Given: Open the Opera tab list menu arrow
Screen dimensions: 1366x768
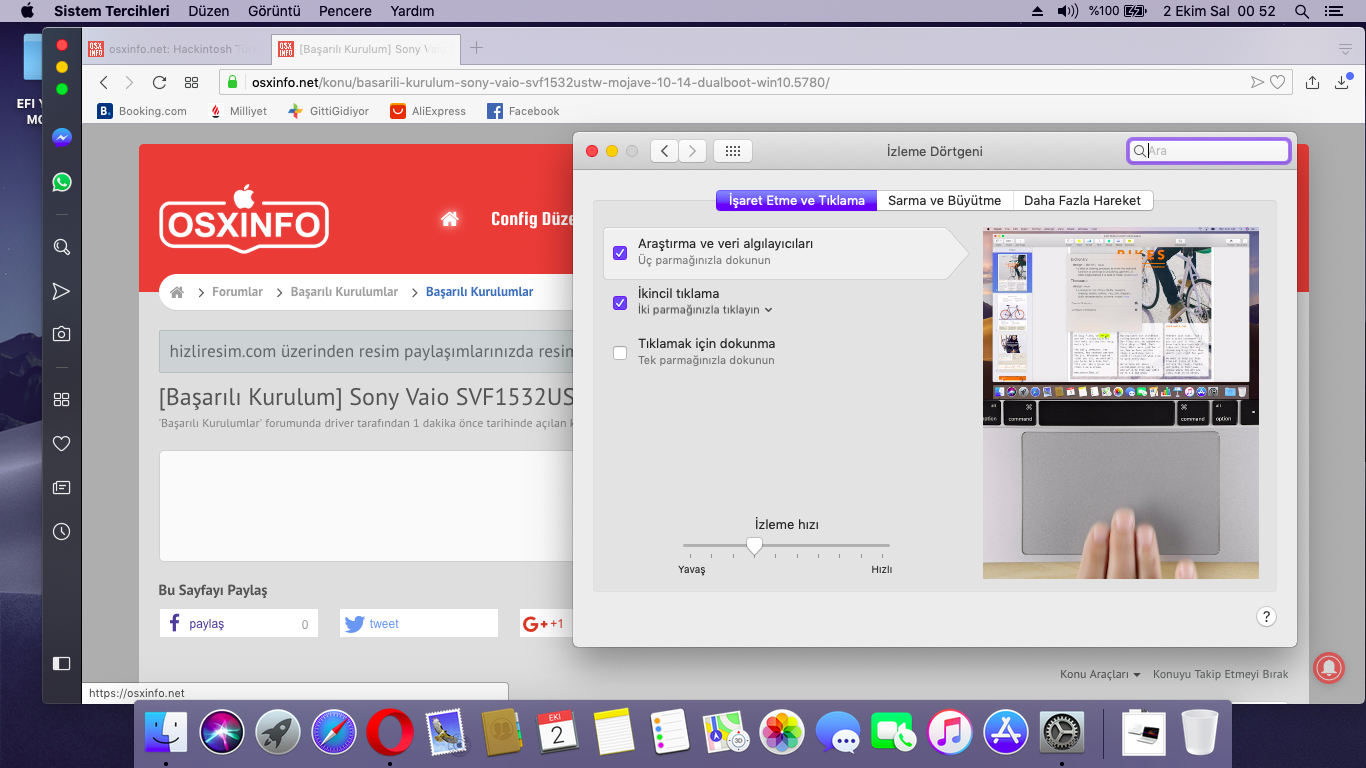Looking at the screenshot, I should coord(1345,49).
